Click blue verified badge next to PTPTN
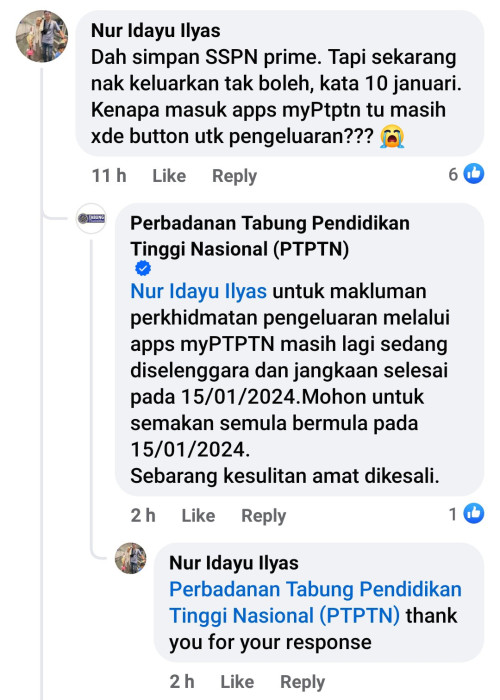500x700 pixels. [x=143, y=268]
